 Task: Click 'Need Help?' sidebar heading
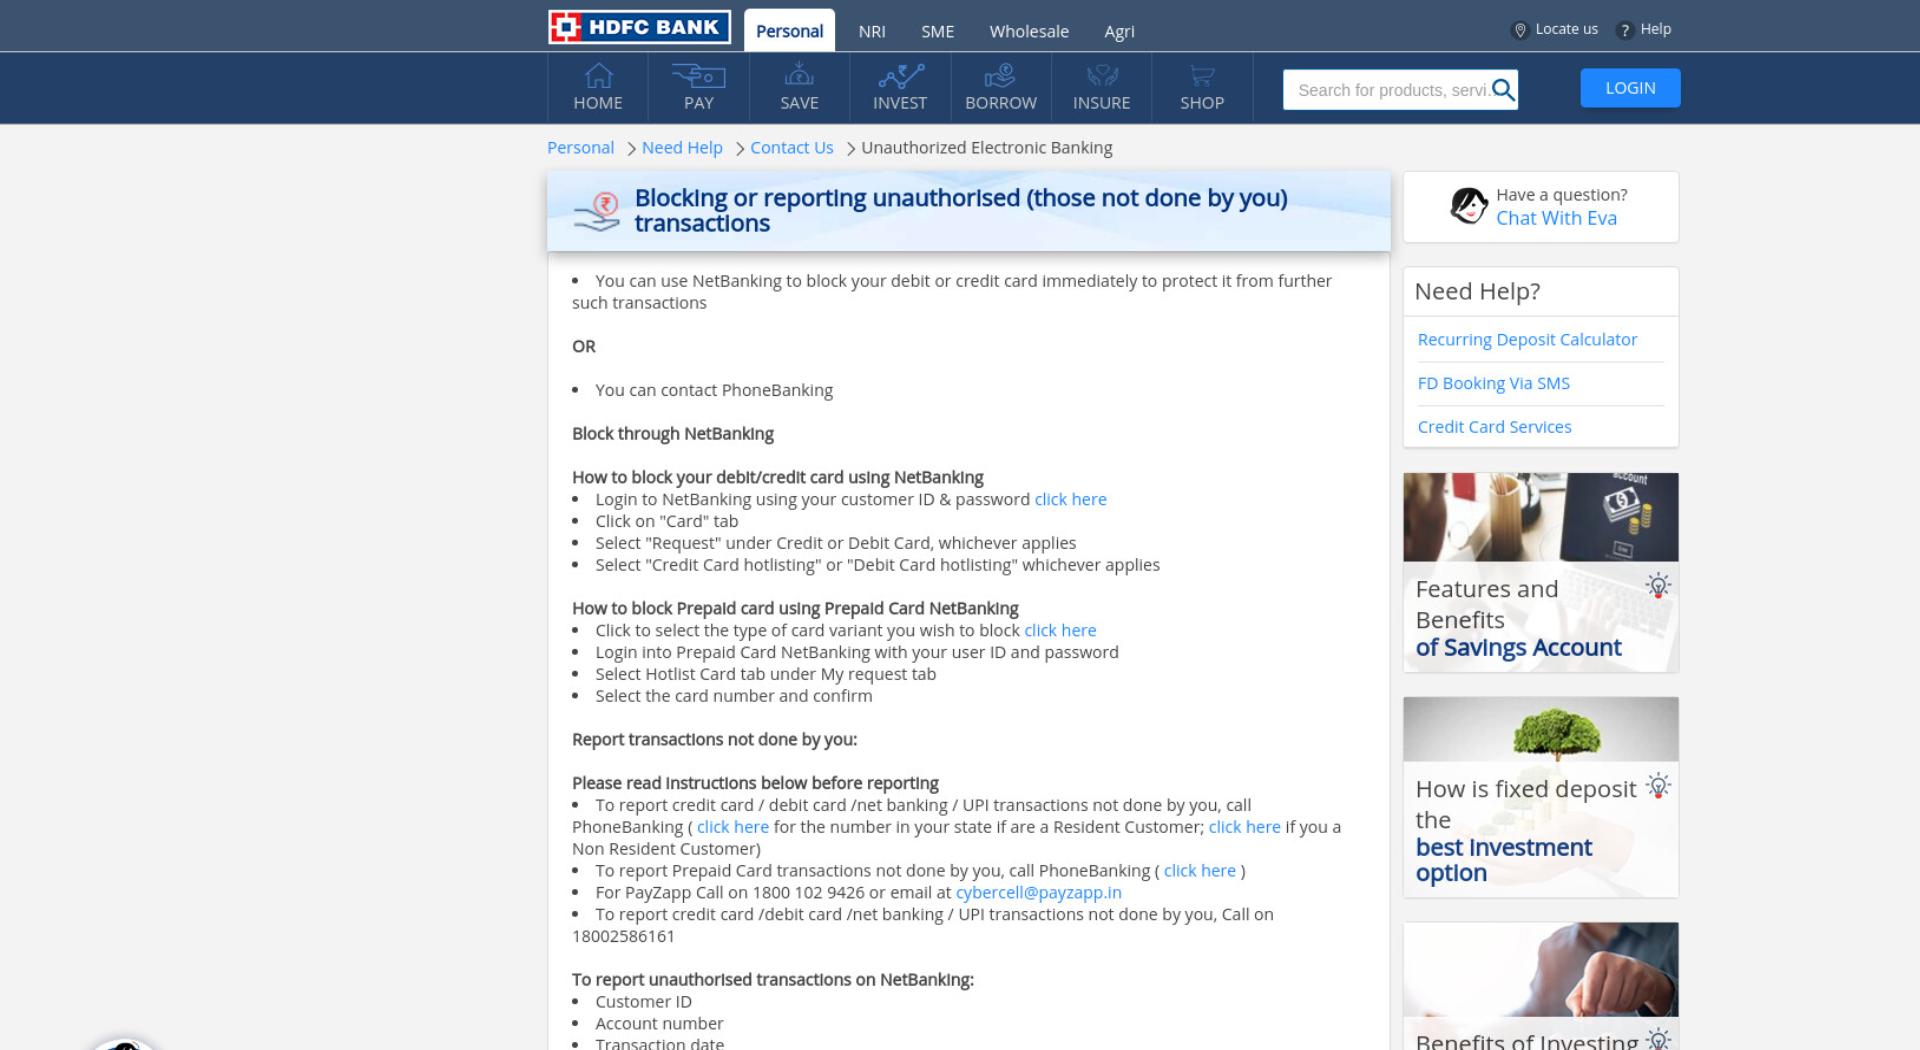[1477, 291]
